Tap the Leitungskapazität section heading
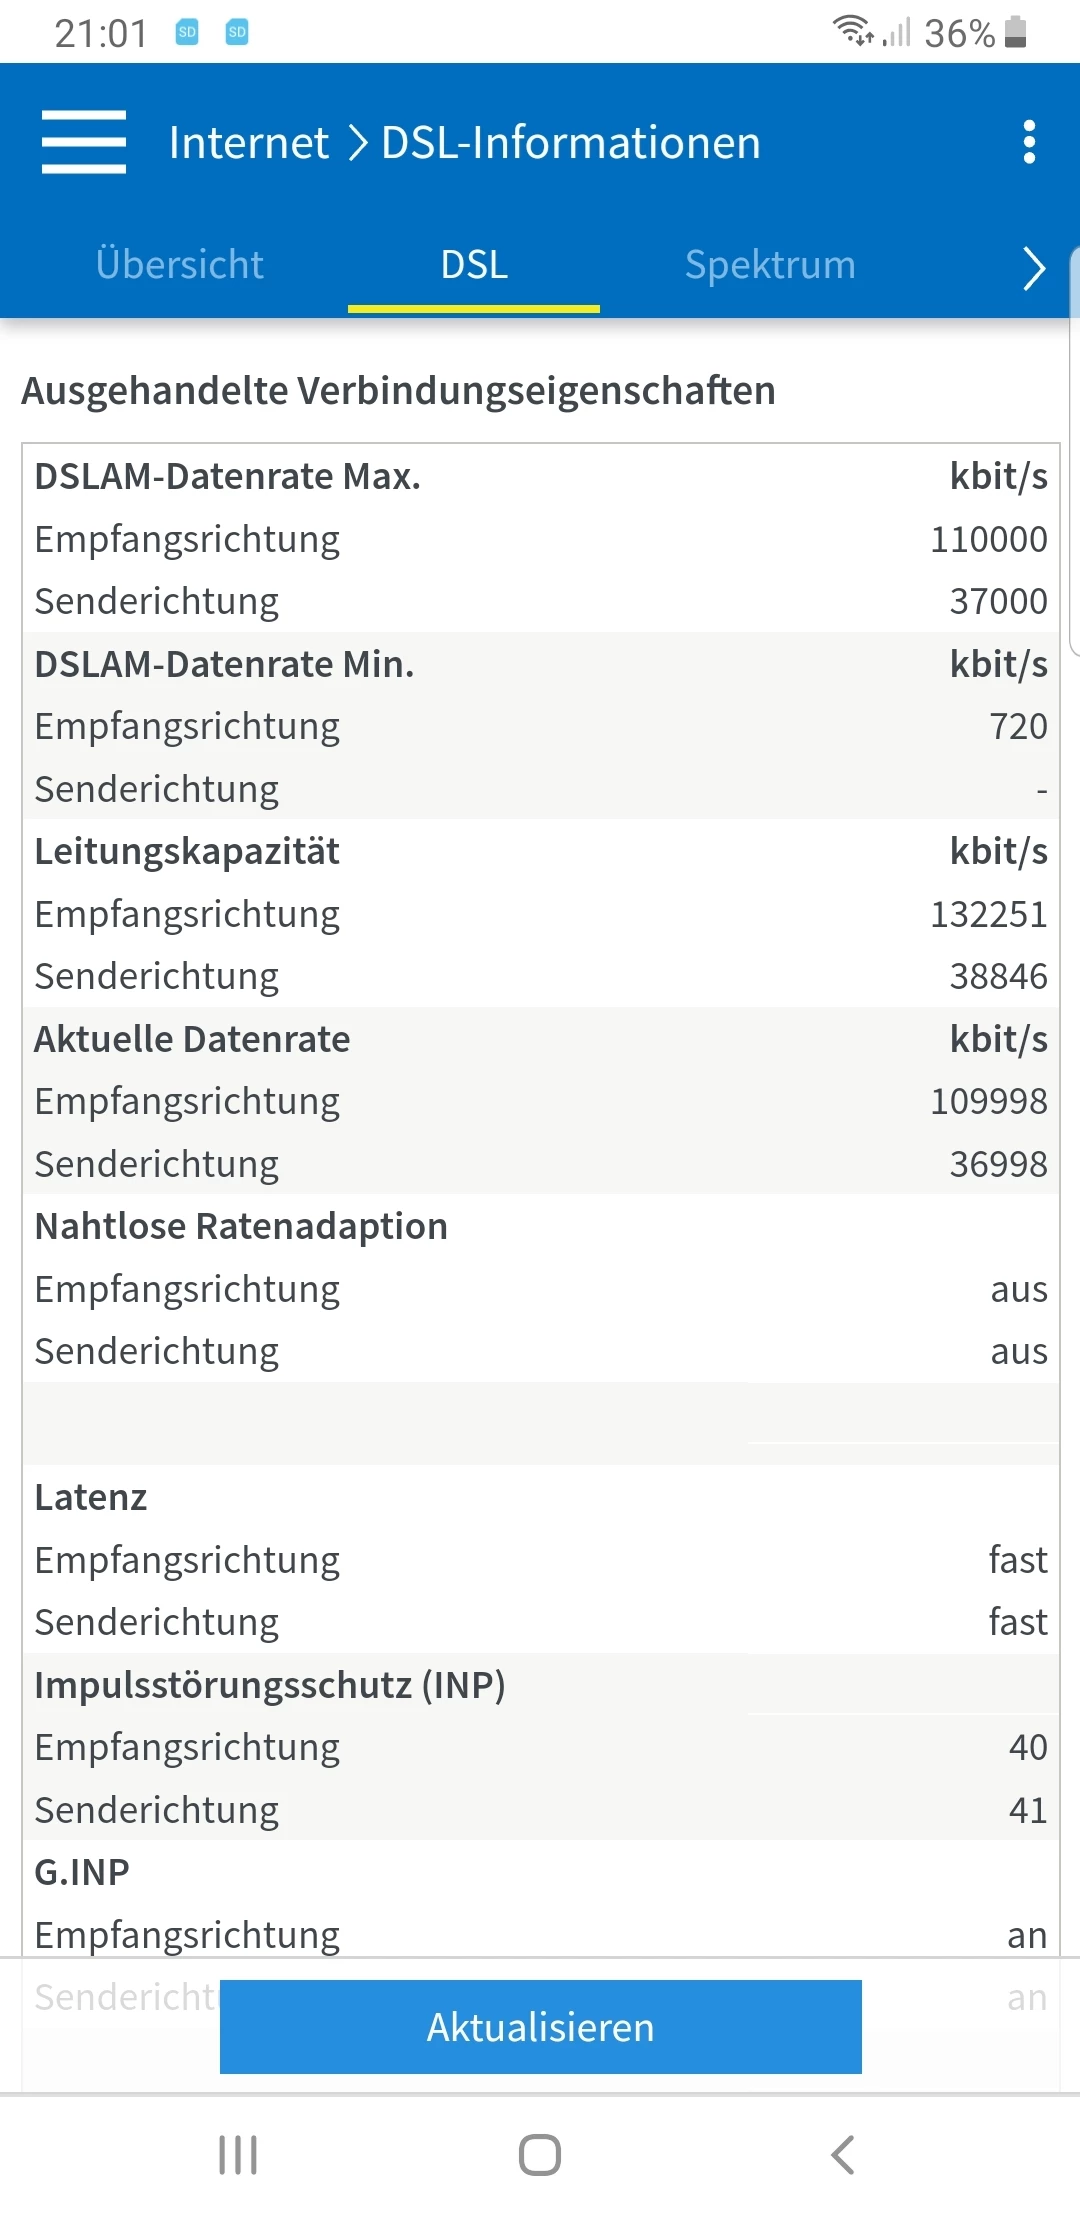Screen dimensions: 1080x2220 pyautogui.click(x=187, y=852)
